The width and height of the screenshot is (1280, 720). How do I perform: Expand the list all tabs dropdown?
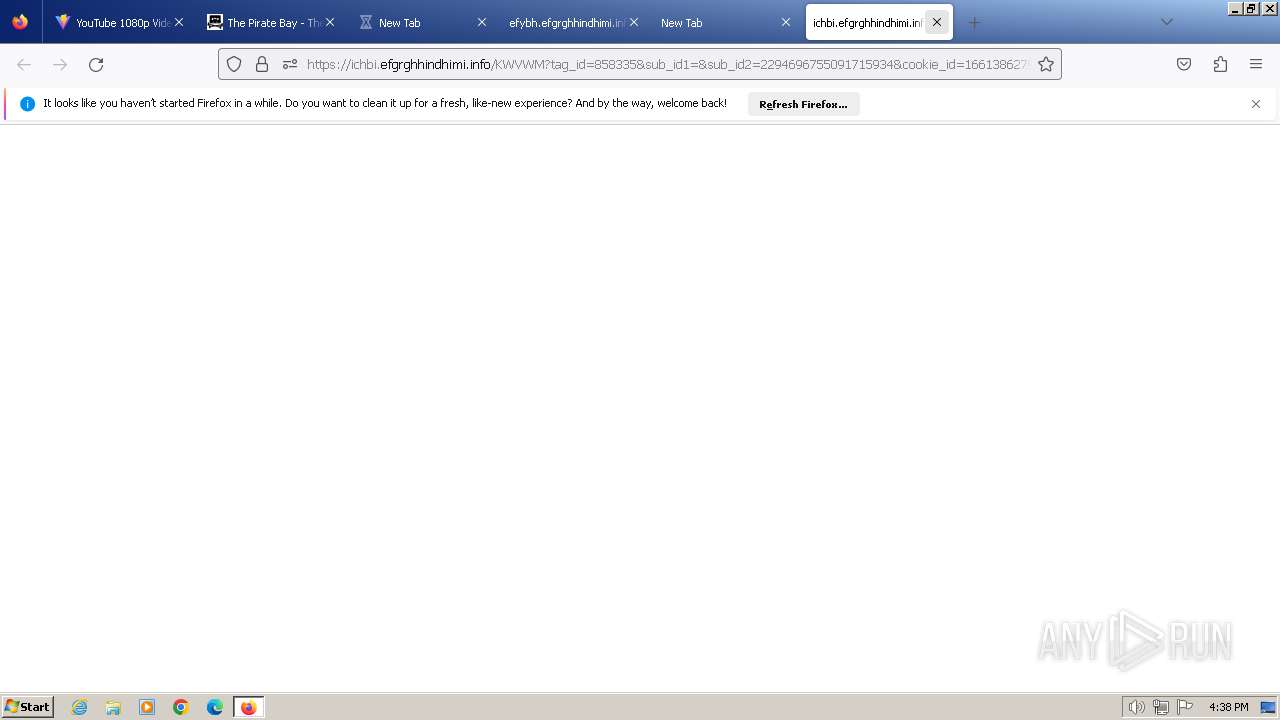[x=1166, y=22]
